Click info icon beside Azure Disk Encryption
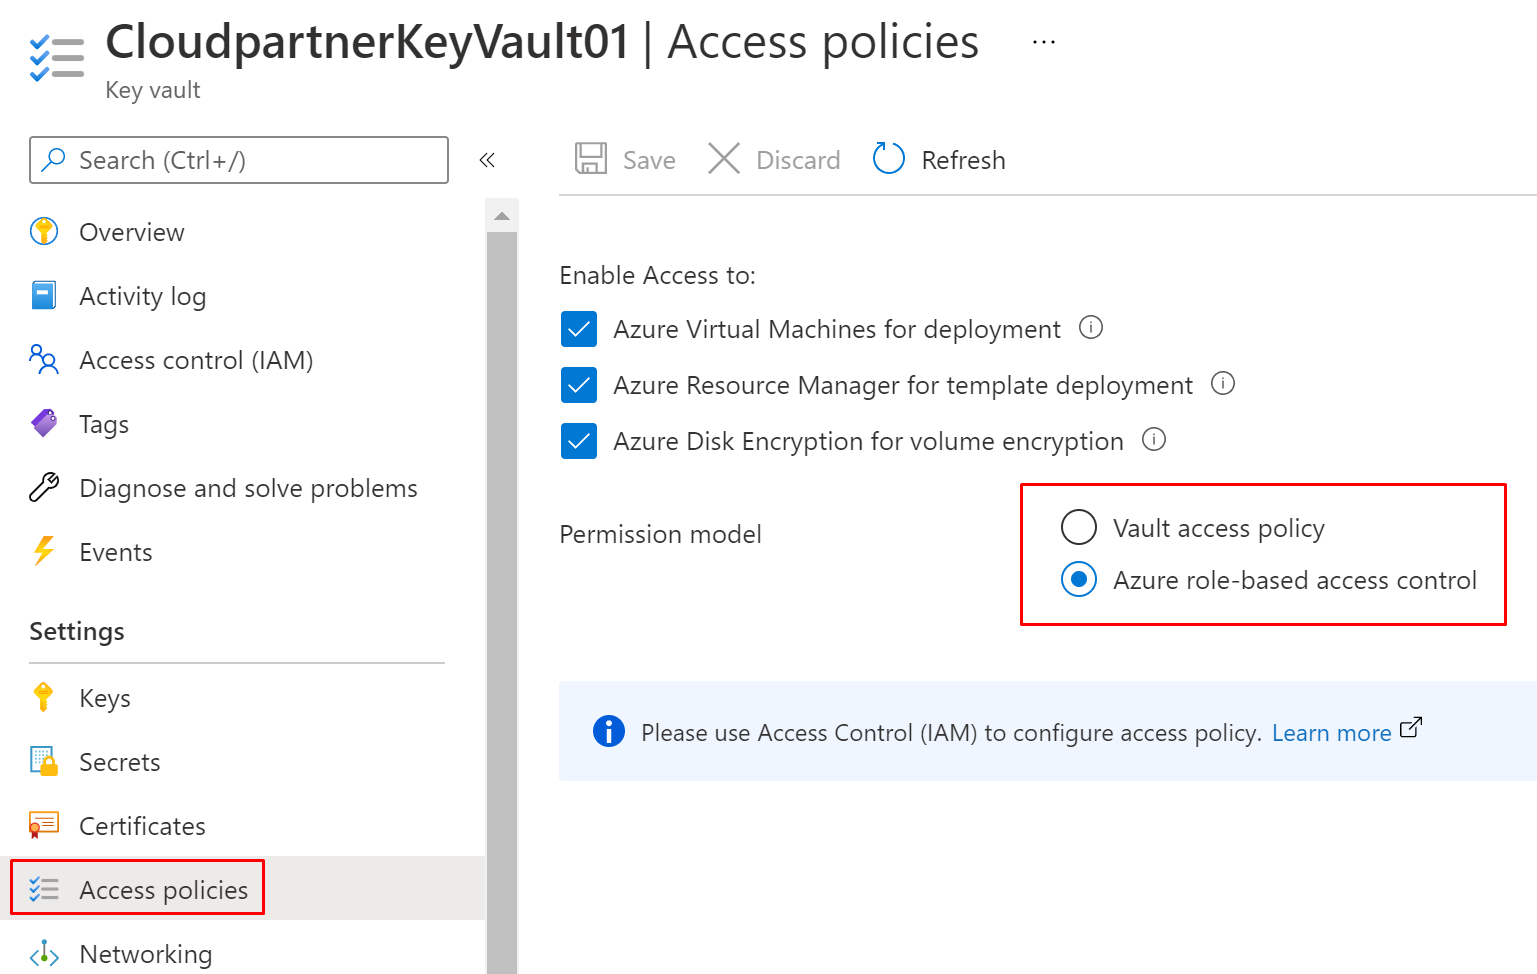 1154,440
